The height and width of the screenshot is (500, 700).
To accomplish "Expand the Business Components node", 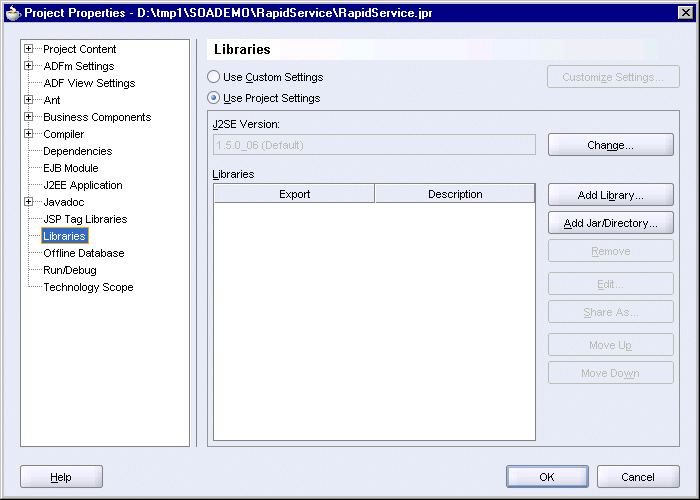I will pyautogui.click(x=29, y=117).
